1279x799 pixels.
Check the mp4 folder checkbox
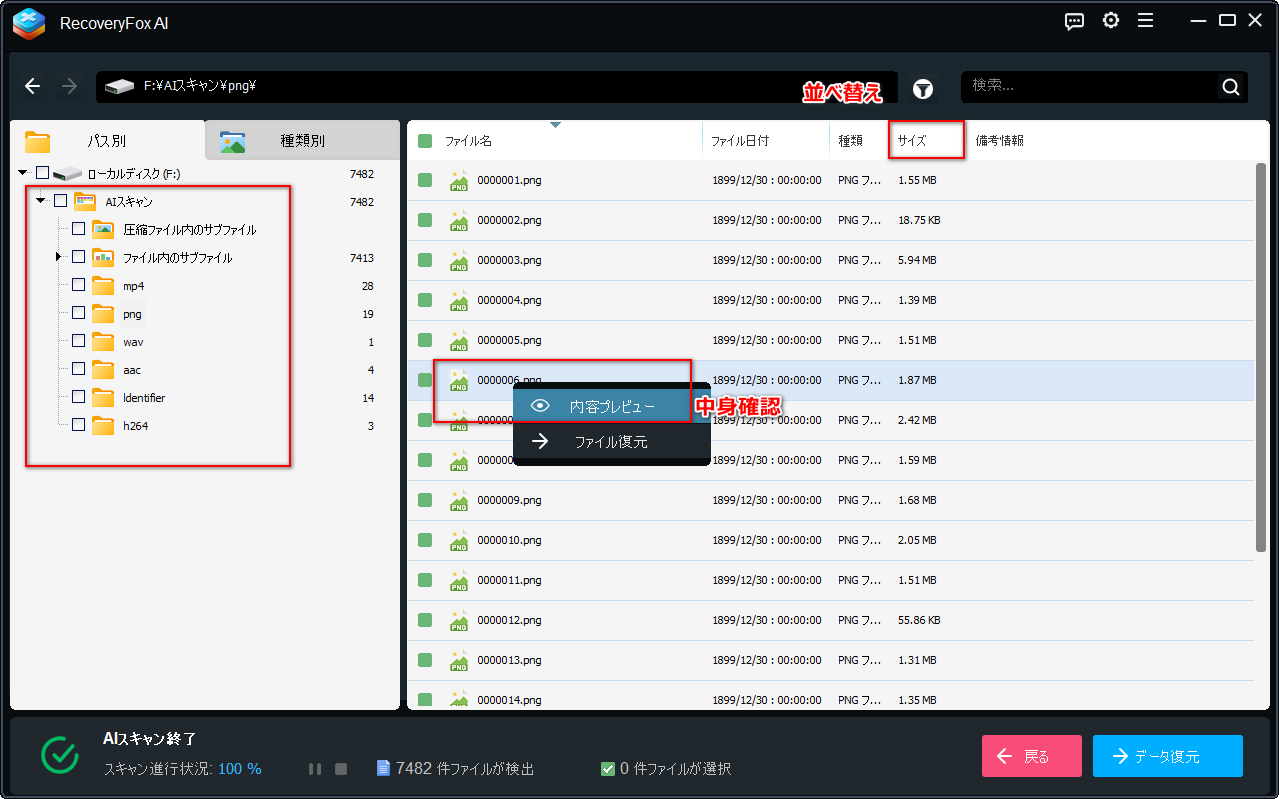coord(79,285)
